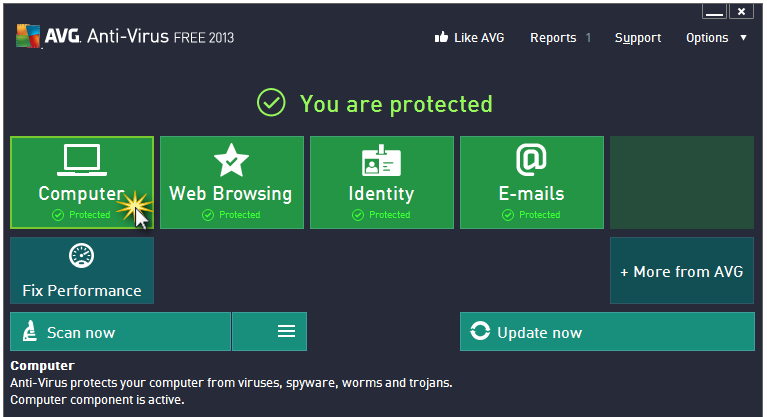Viewport: 767px width, 417px height.
Task: Open the Computer protection tile
Action: 82,183
